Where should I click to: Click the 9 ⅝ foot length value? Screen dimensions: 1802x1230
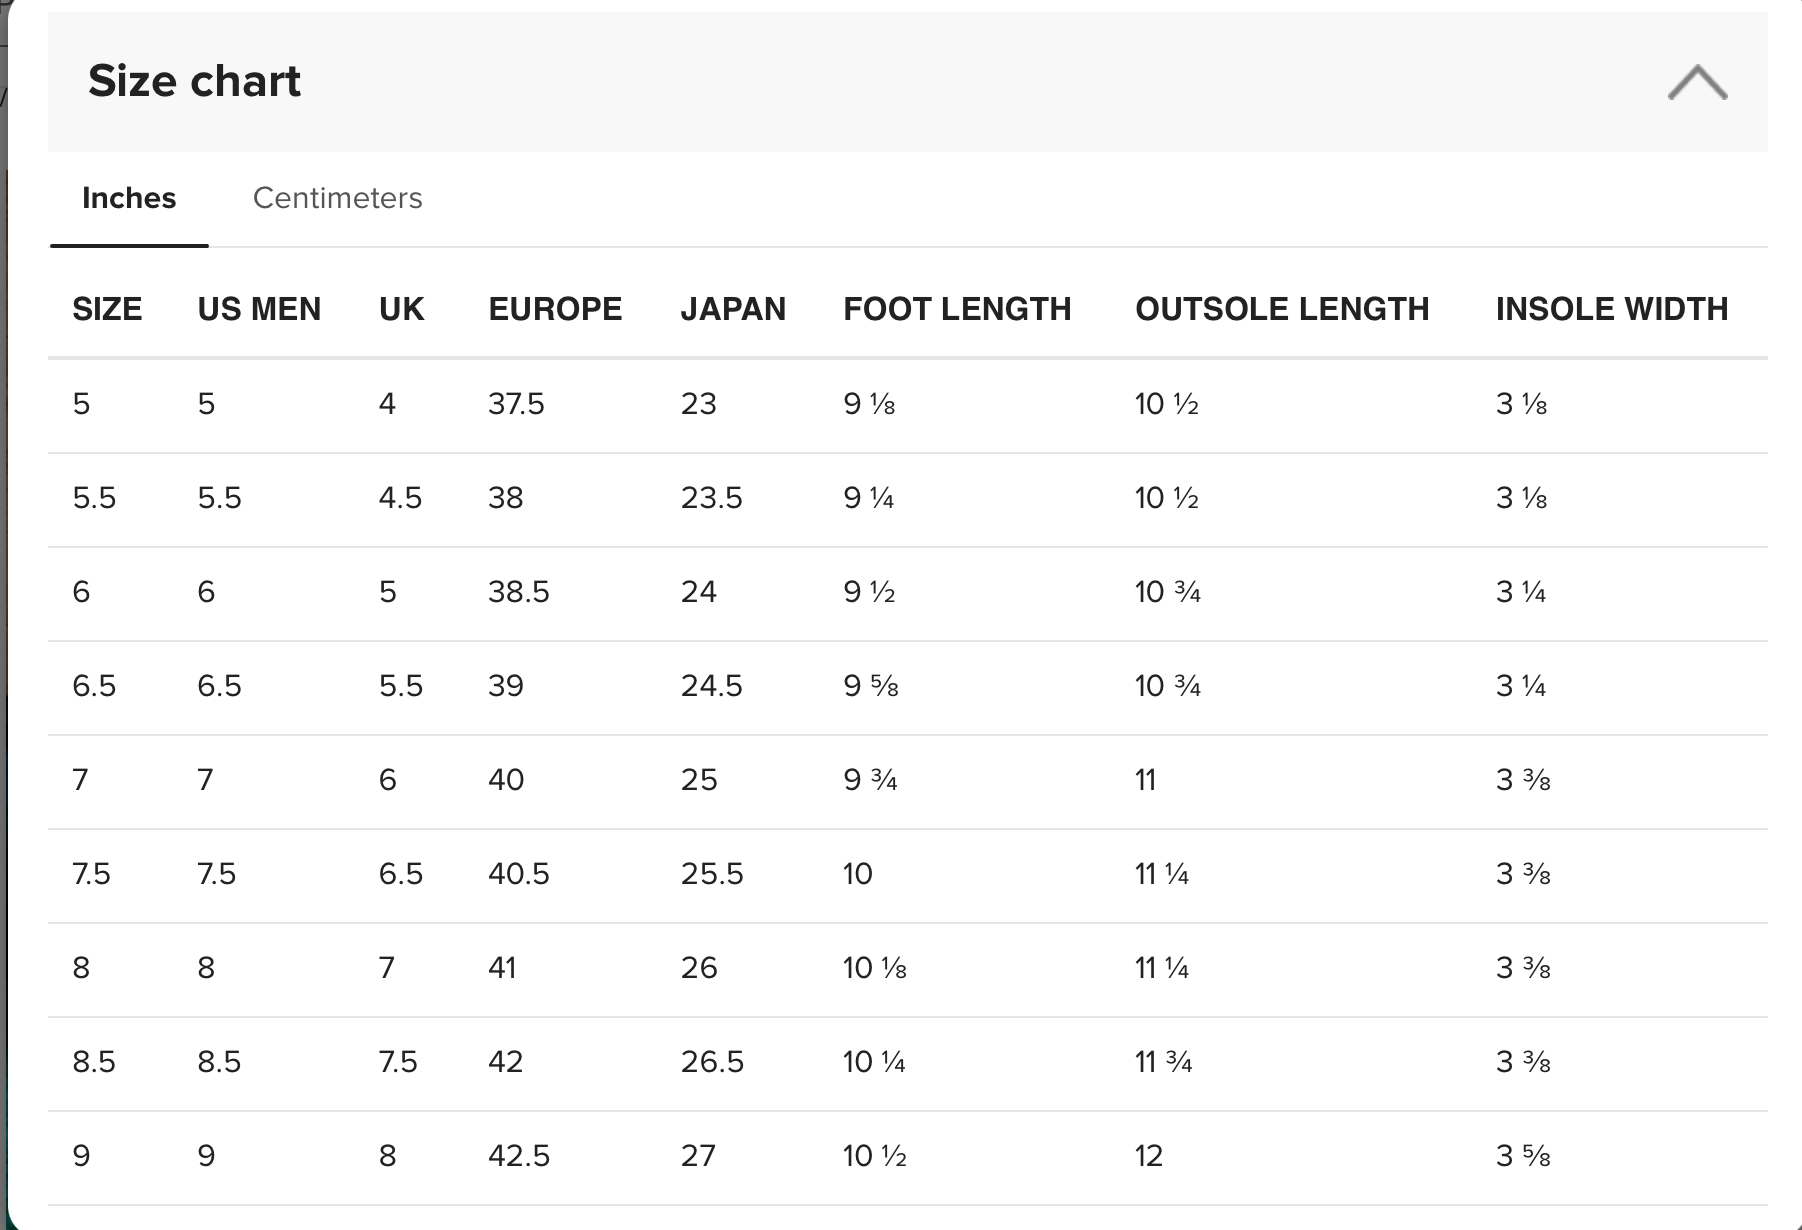(x=870, y=686)
